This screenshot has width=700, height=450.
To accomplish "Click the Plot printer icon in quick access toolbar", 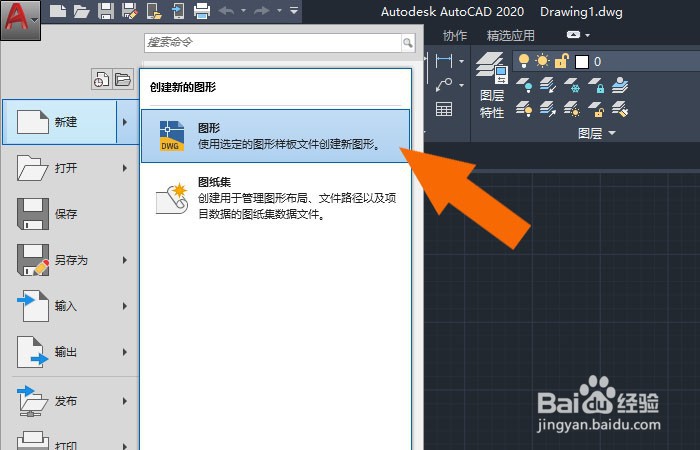I will coord(202,11).
